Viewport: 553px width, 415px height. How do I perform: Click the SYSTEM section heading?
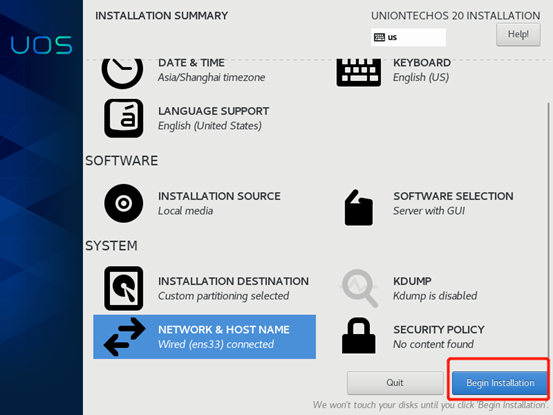(x=111, y=246)
